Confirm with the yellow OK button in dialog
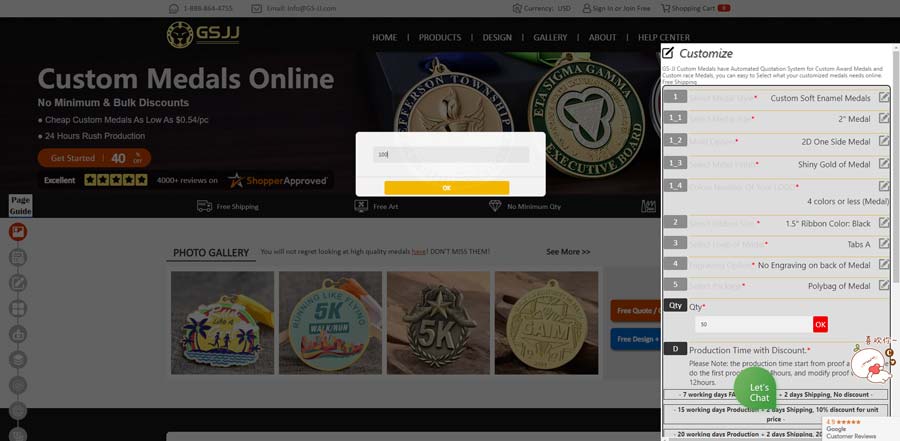 [x=447, y=188]
